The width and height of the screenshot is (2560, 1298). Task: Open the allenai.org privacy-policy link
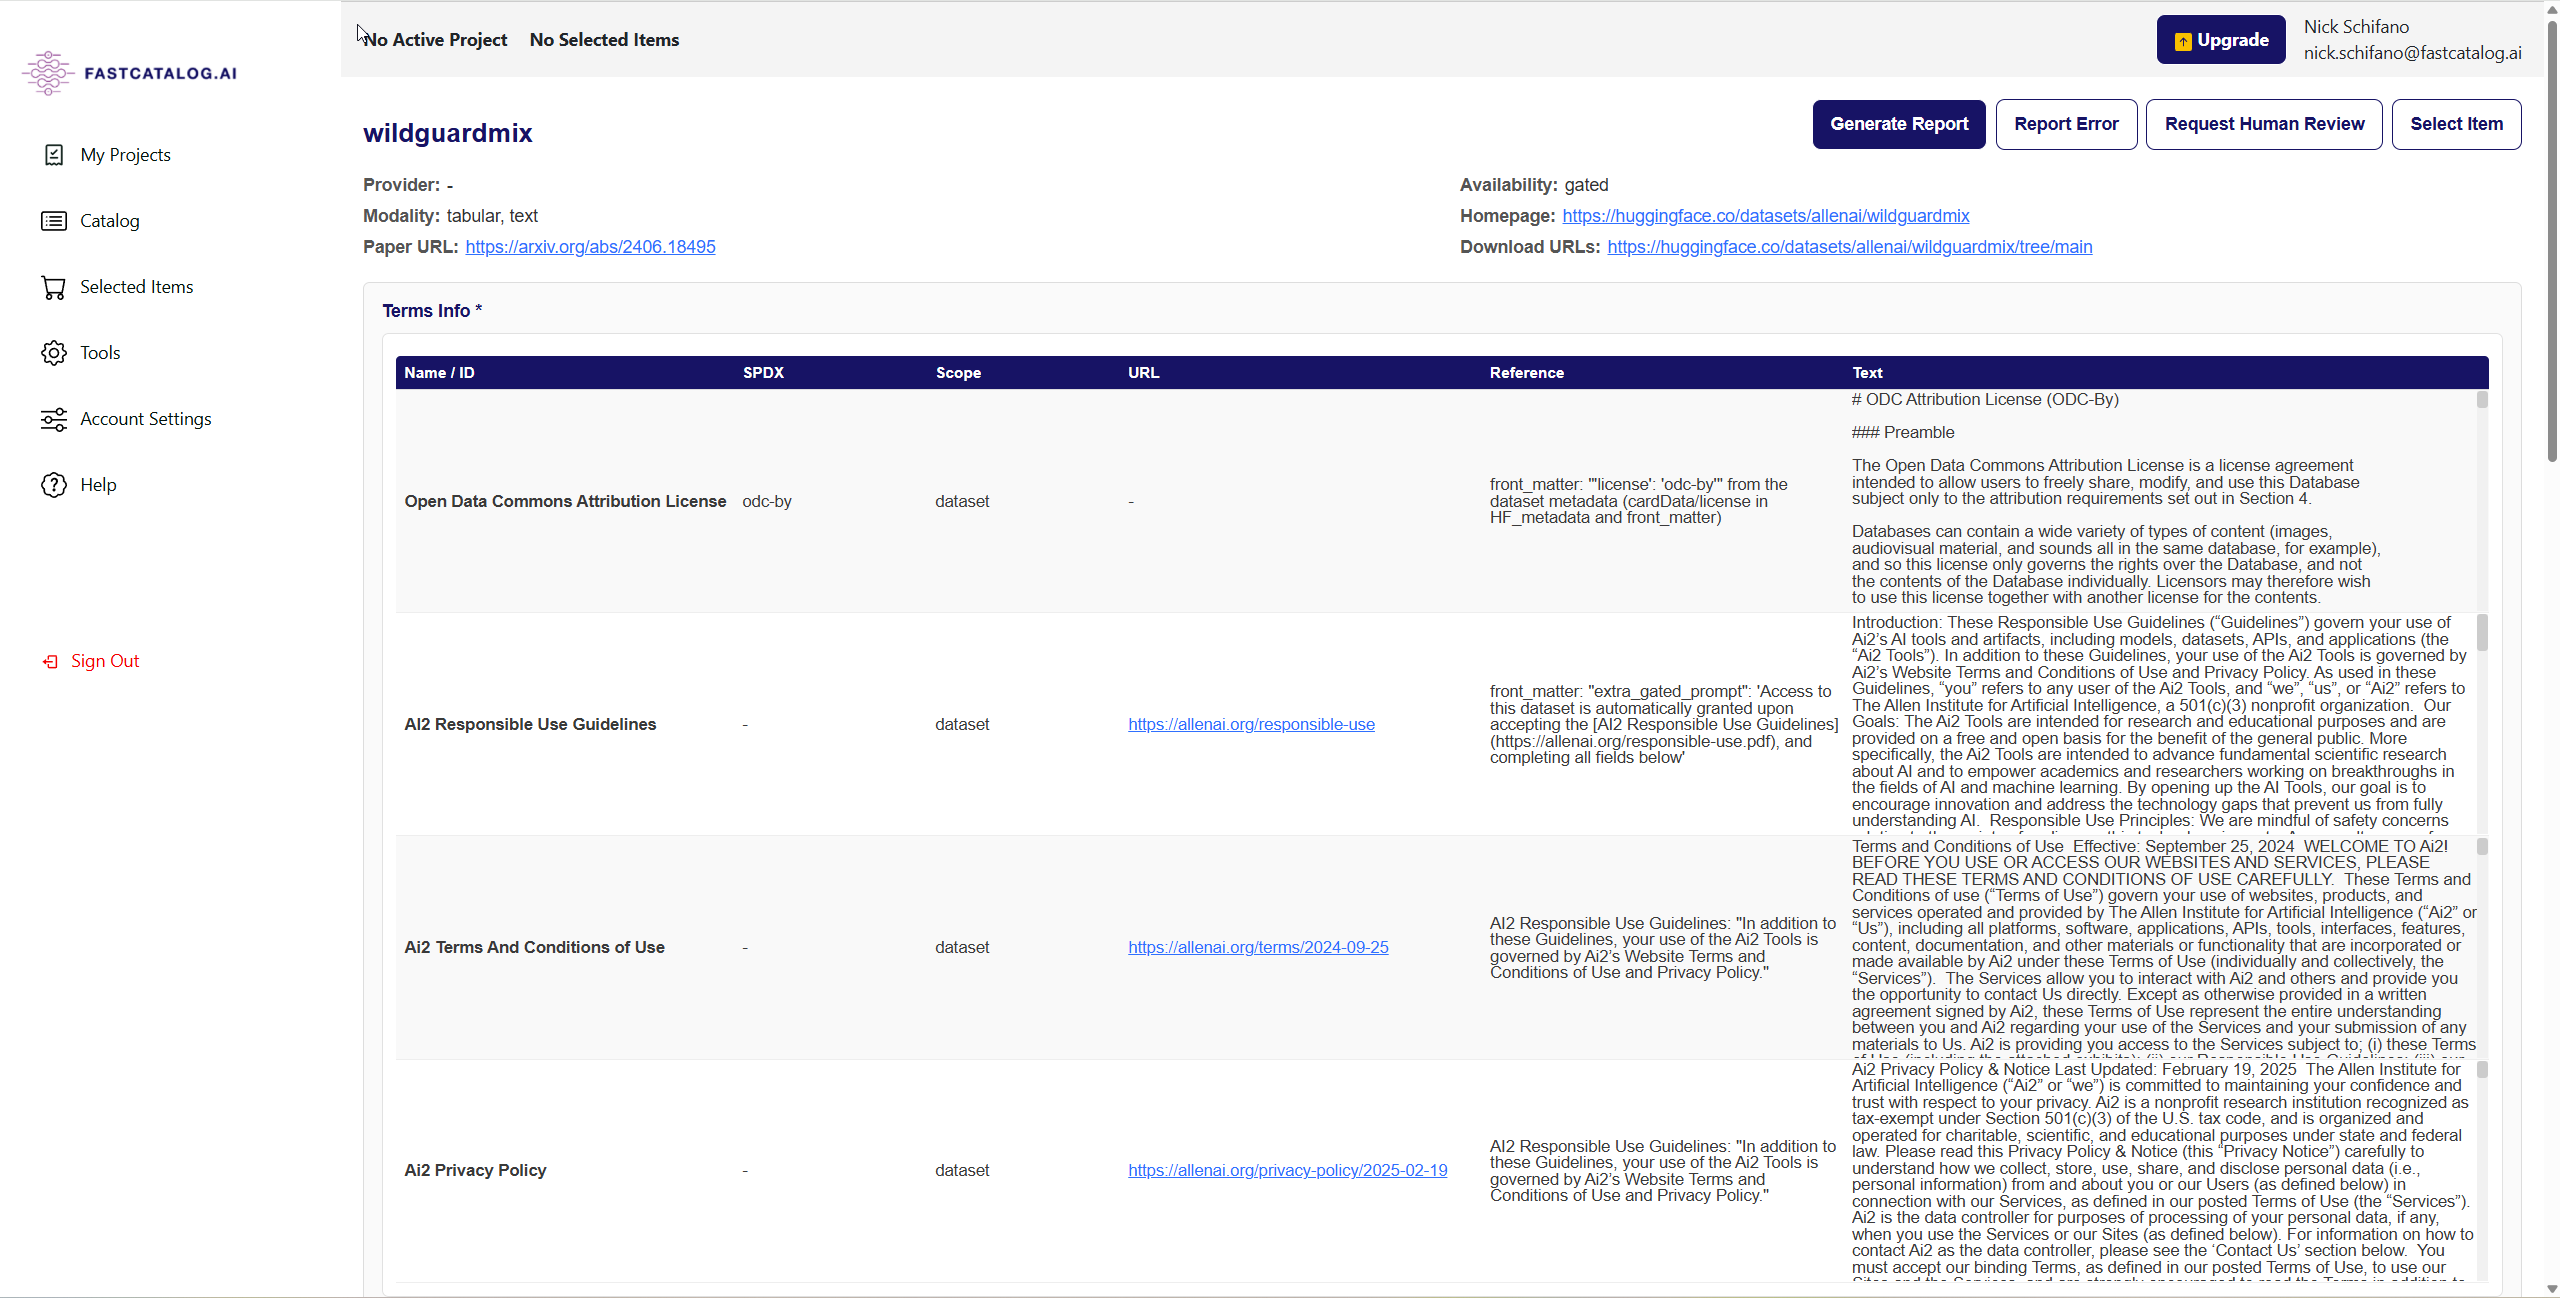pos(1287,1170)
